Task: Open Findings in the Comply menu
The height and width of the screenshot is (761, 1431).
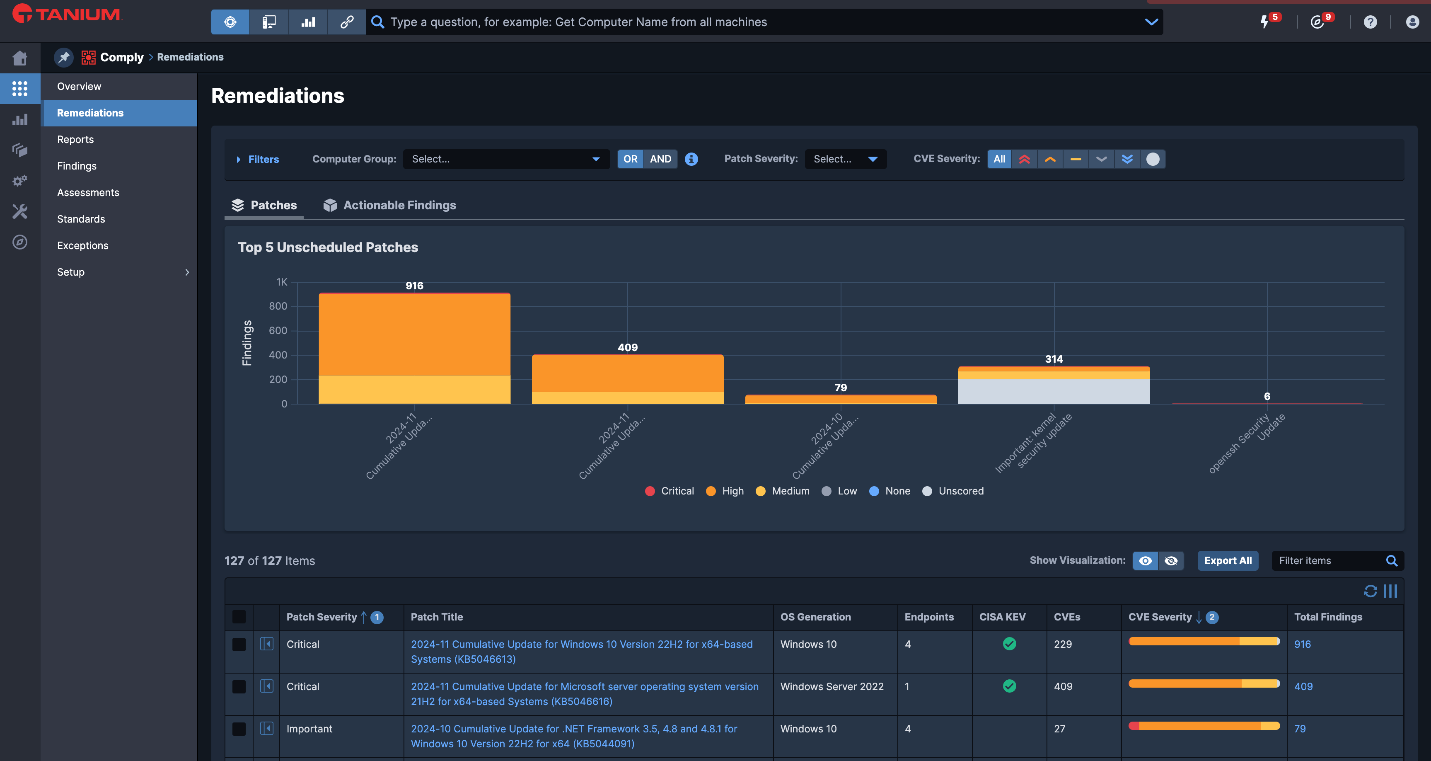Action: [x=120, y=166]
